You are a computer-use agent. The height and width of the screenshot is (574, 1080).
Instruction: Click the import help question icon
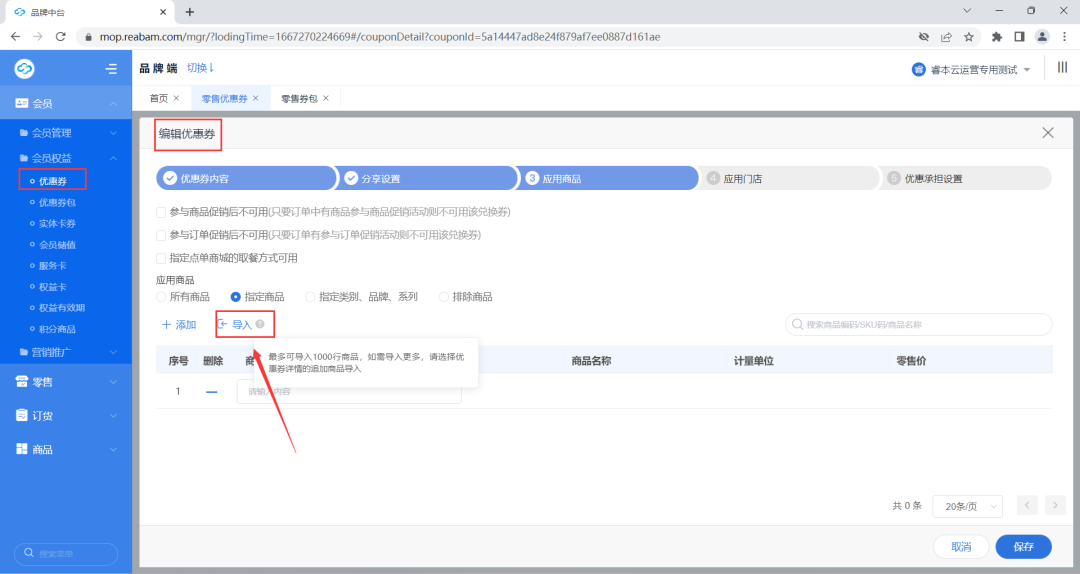click(260, 324)
